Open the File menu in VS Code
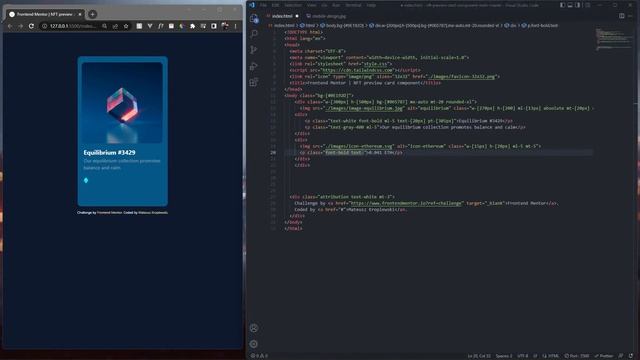Viewport: 640px width, 360px height. (x=263, y=5)
